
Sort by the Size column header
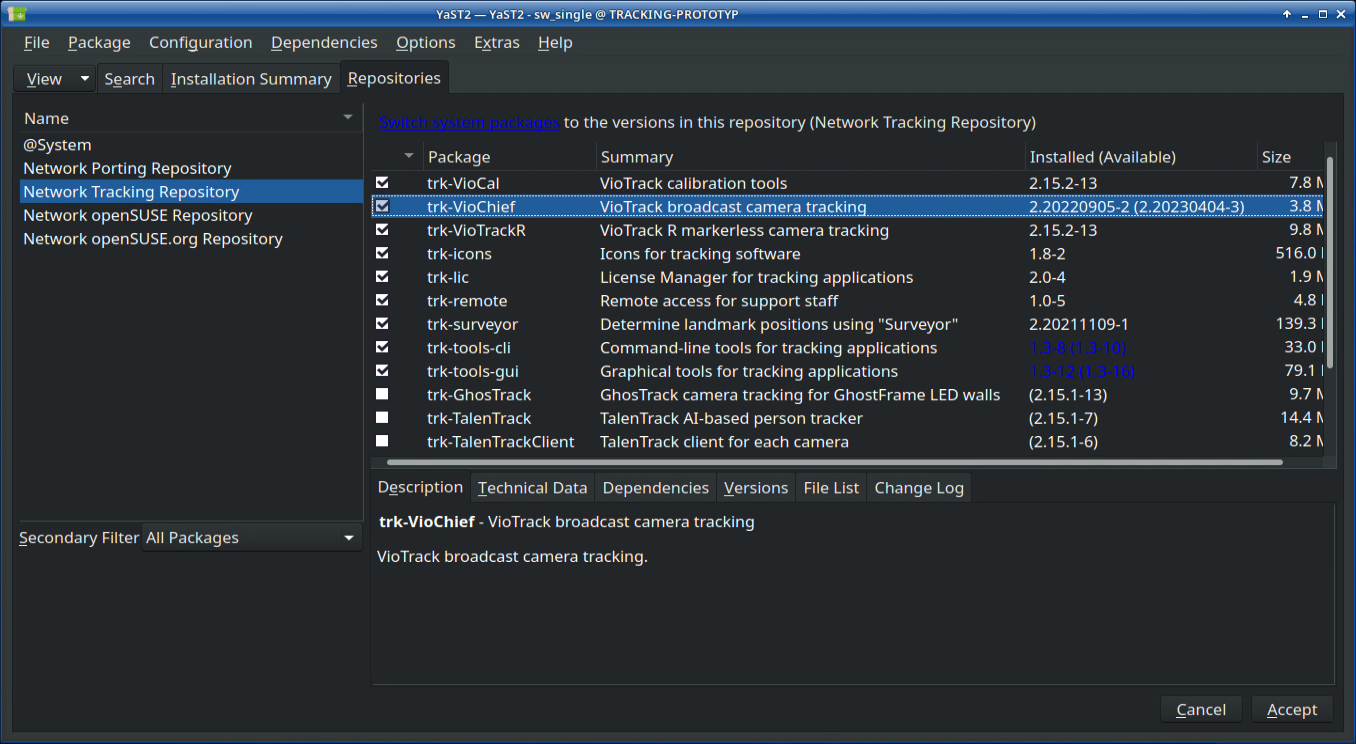(x=1290, y=156)
